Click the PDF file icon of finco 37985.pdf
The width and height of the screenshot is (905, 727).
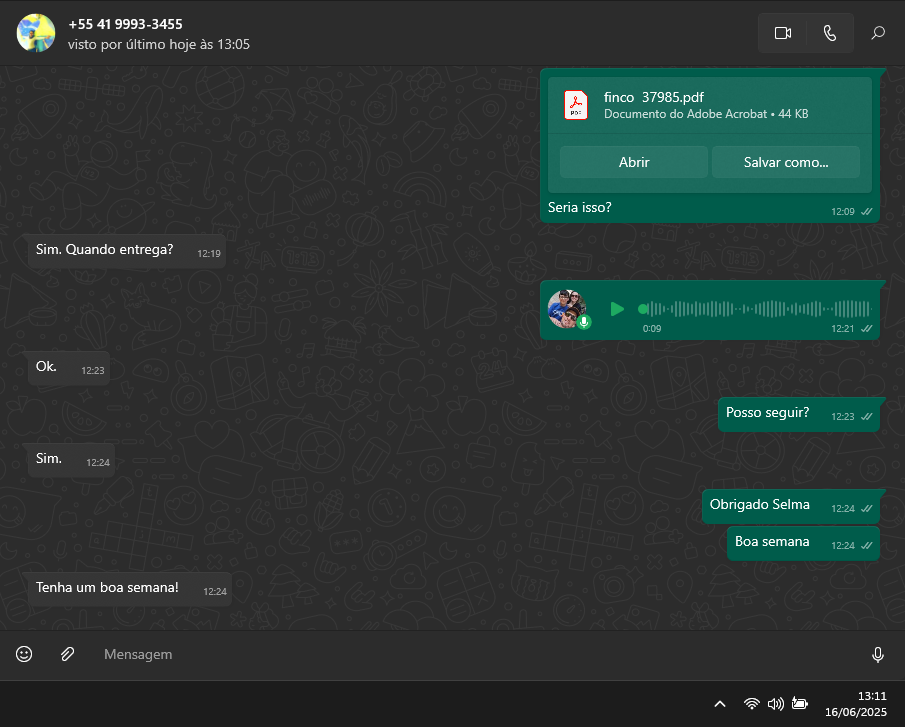click(x=576, y=105)
